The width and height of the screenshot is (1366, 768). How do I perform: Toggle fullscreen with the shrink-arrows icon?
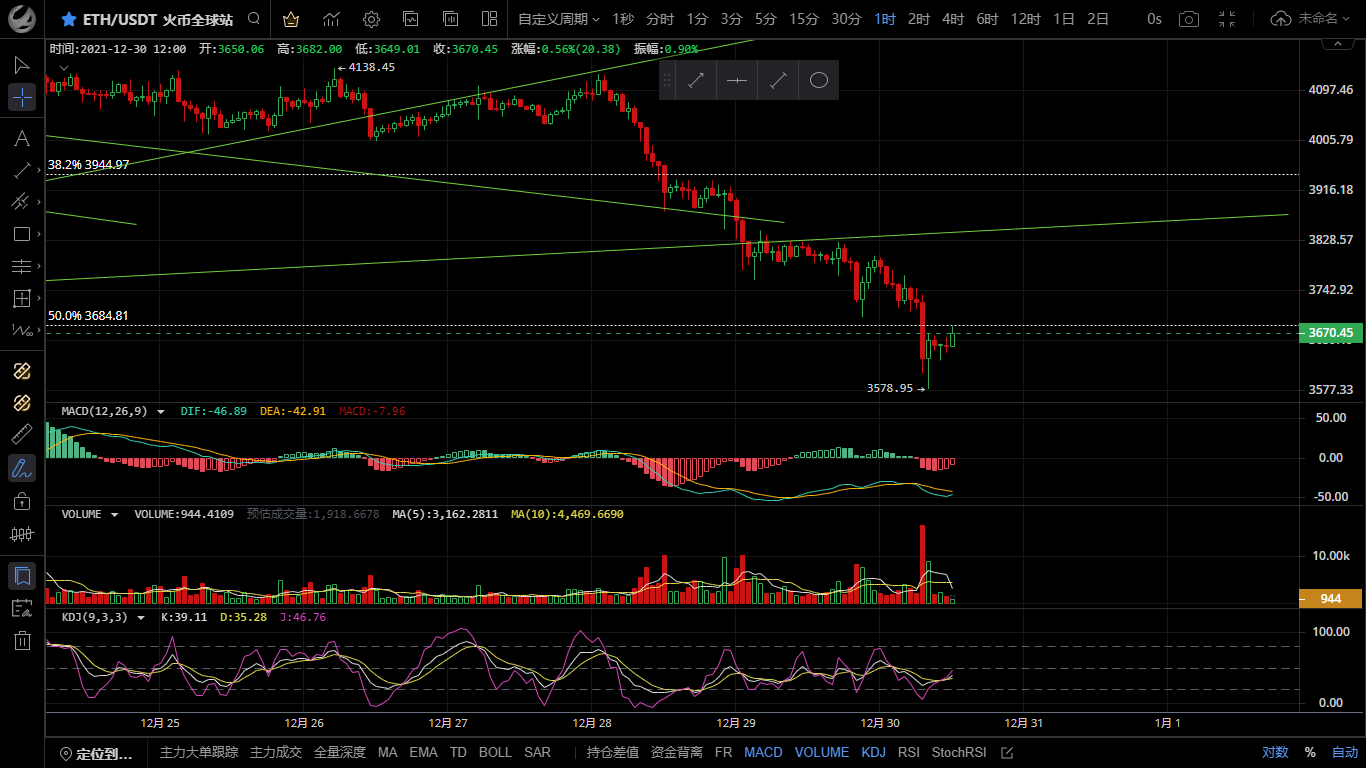pyautogui.click(x=1227, y=19)
